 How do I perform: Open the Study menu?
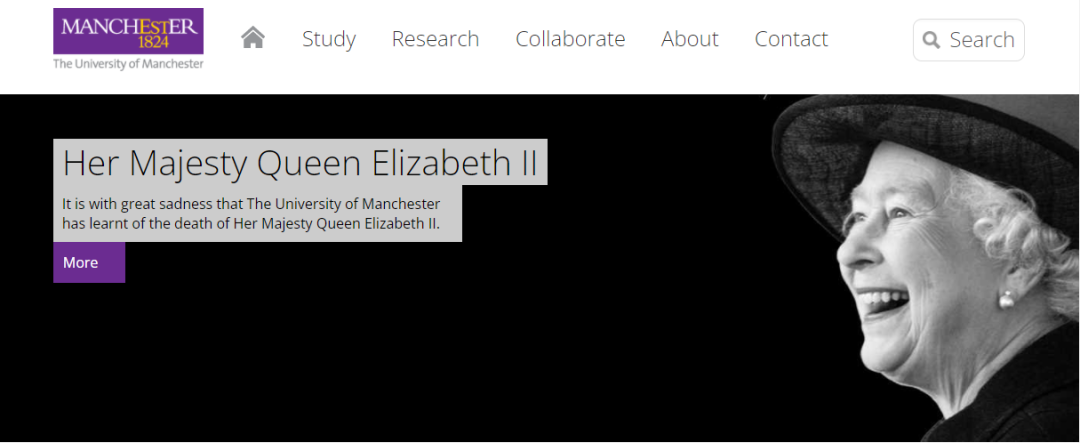(x=329, y=39)
